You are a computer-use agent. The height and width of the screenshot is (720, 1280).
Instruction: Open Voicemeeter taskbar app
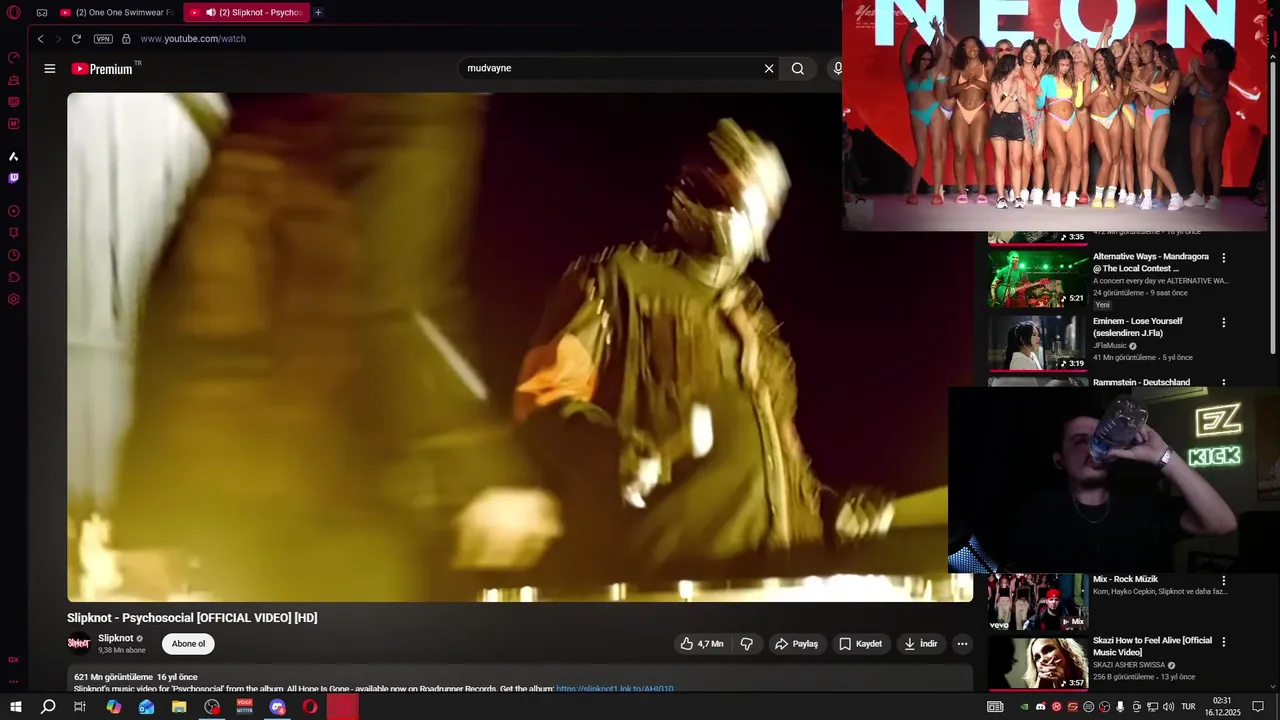(x=245, y=707)
